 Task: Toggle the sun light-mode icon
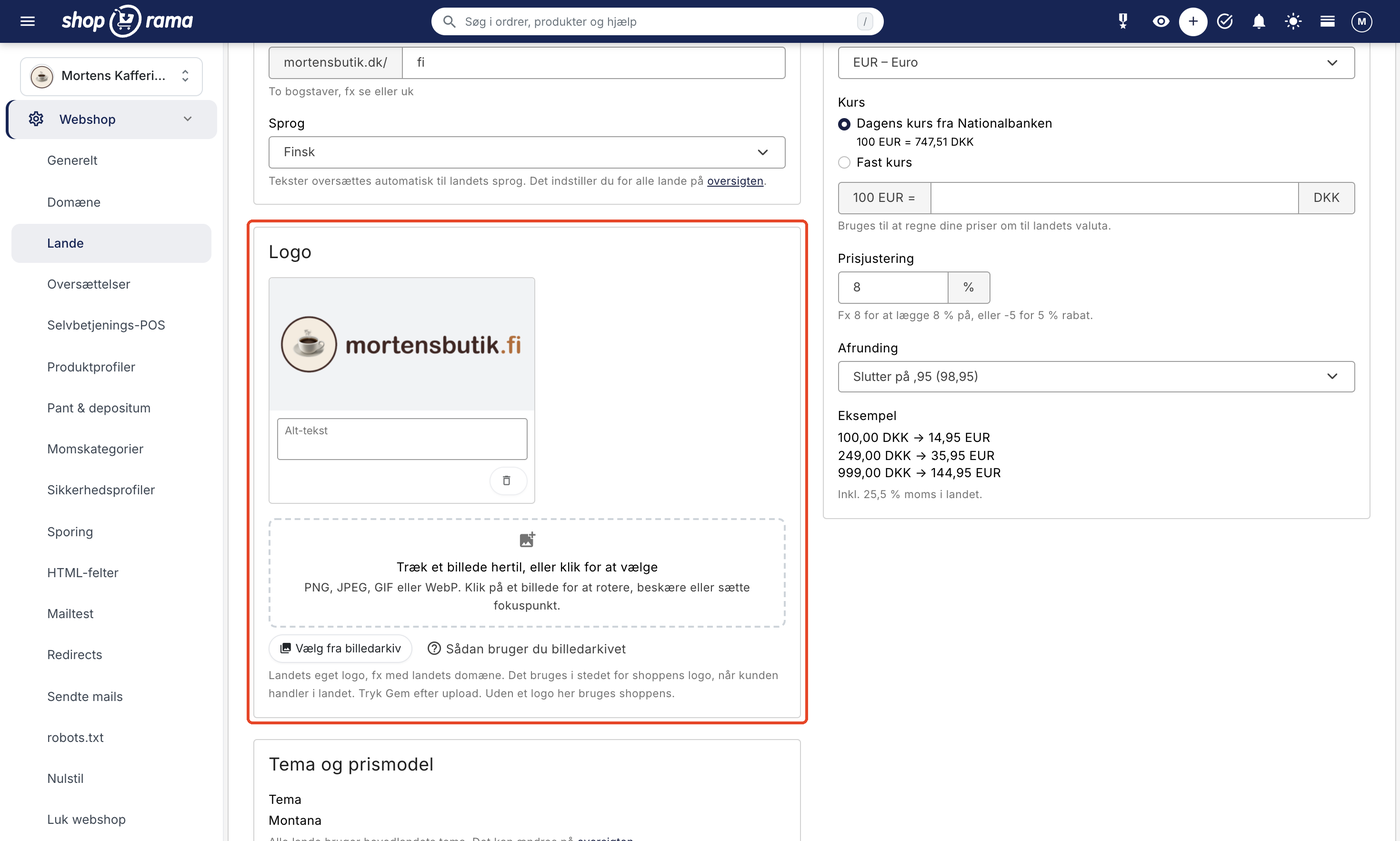click(1294, 21)
